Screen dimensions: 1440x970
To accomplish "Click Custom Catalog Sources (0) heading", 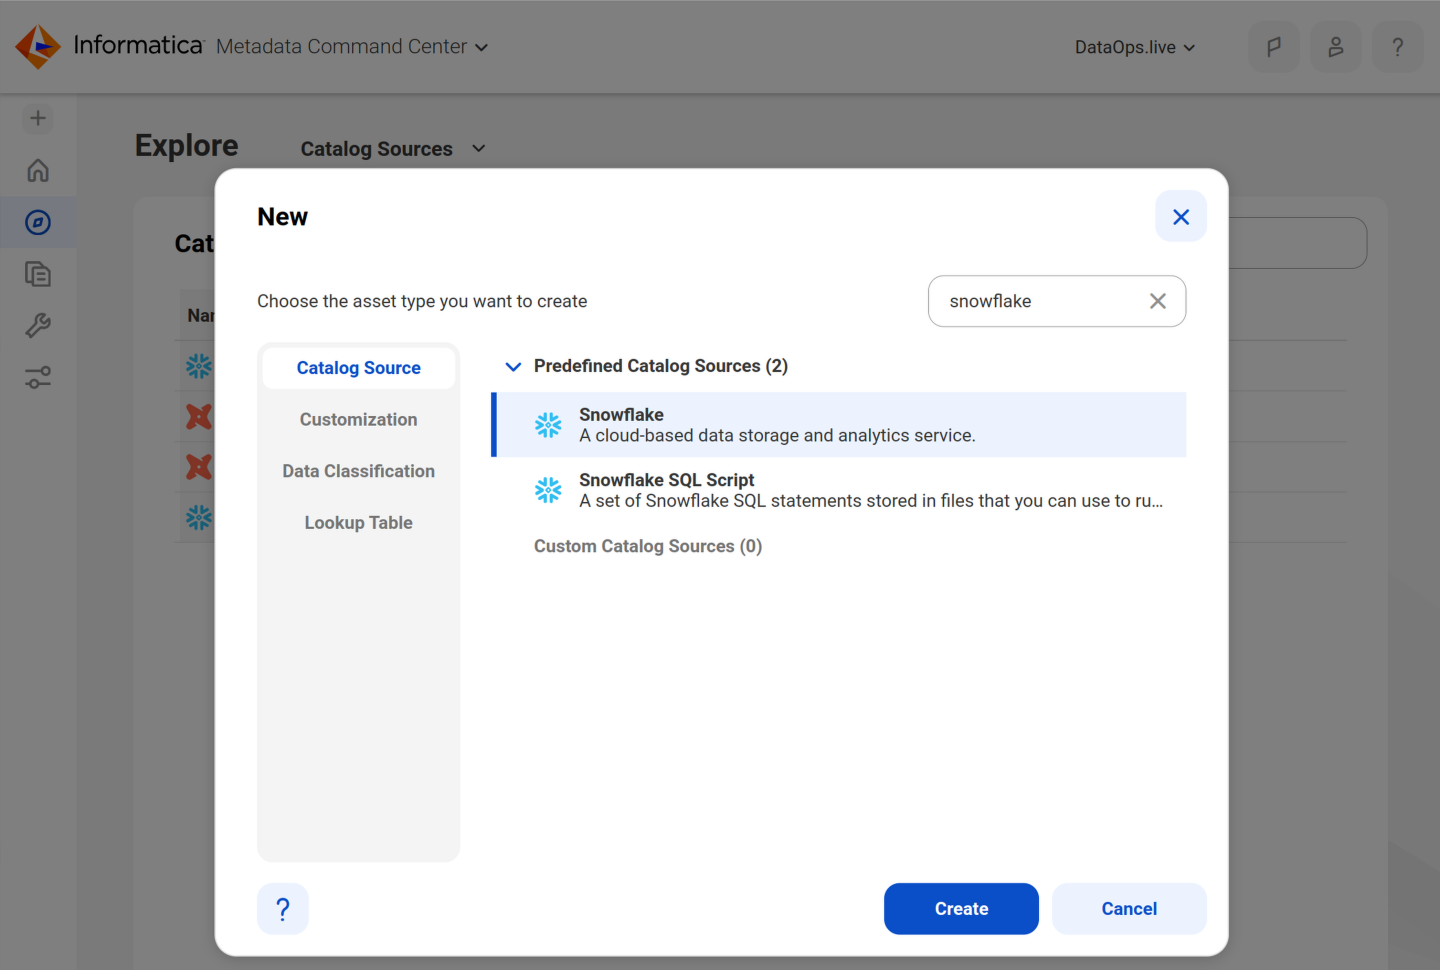I will tap(648, 546).
